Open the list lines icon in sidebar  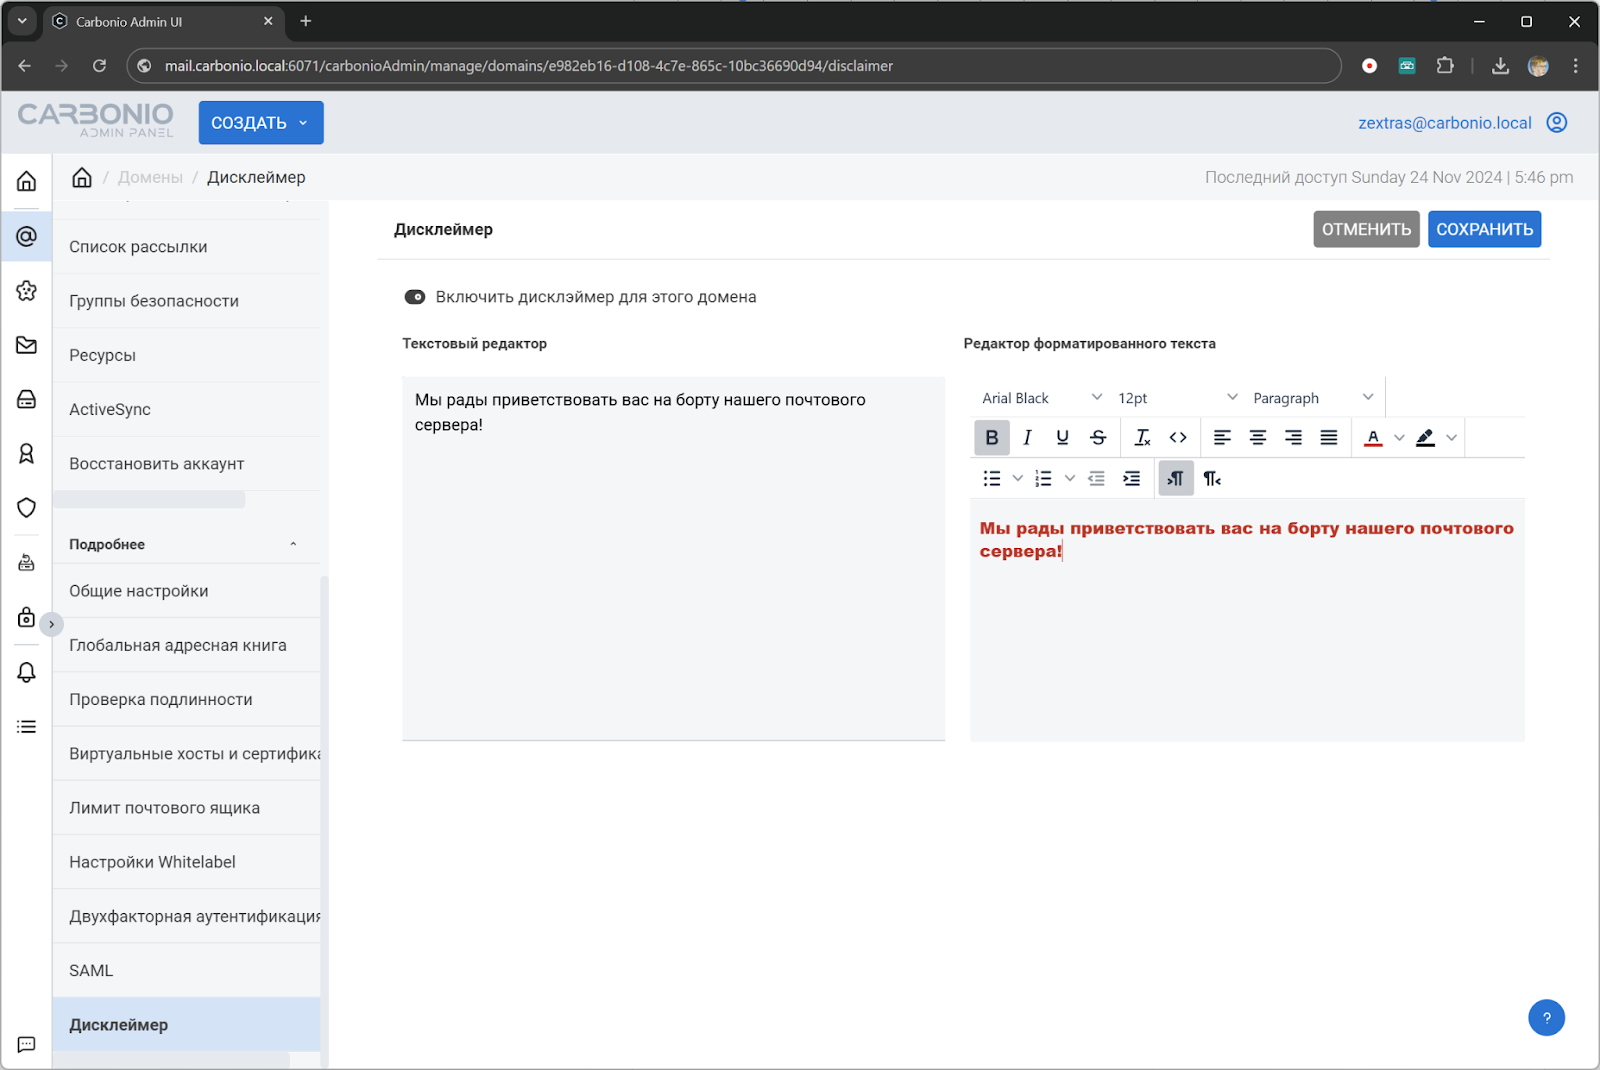[27, 727]
